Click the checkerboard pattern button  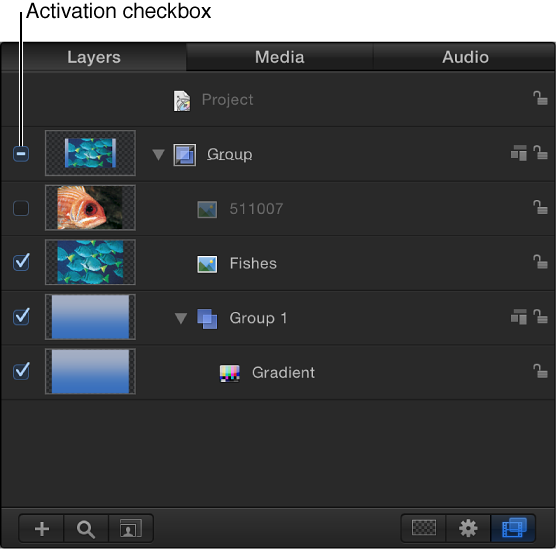tap(423, 528)
